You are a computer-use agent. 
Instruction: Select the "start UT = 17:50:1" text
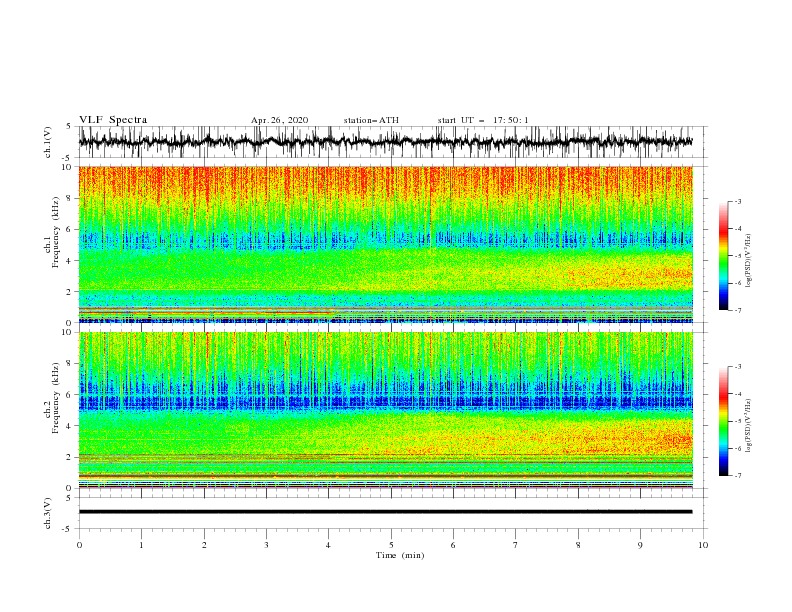tap(483, 120)
